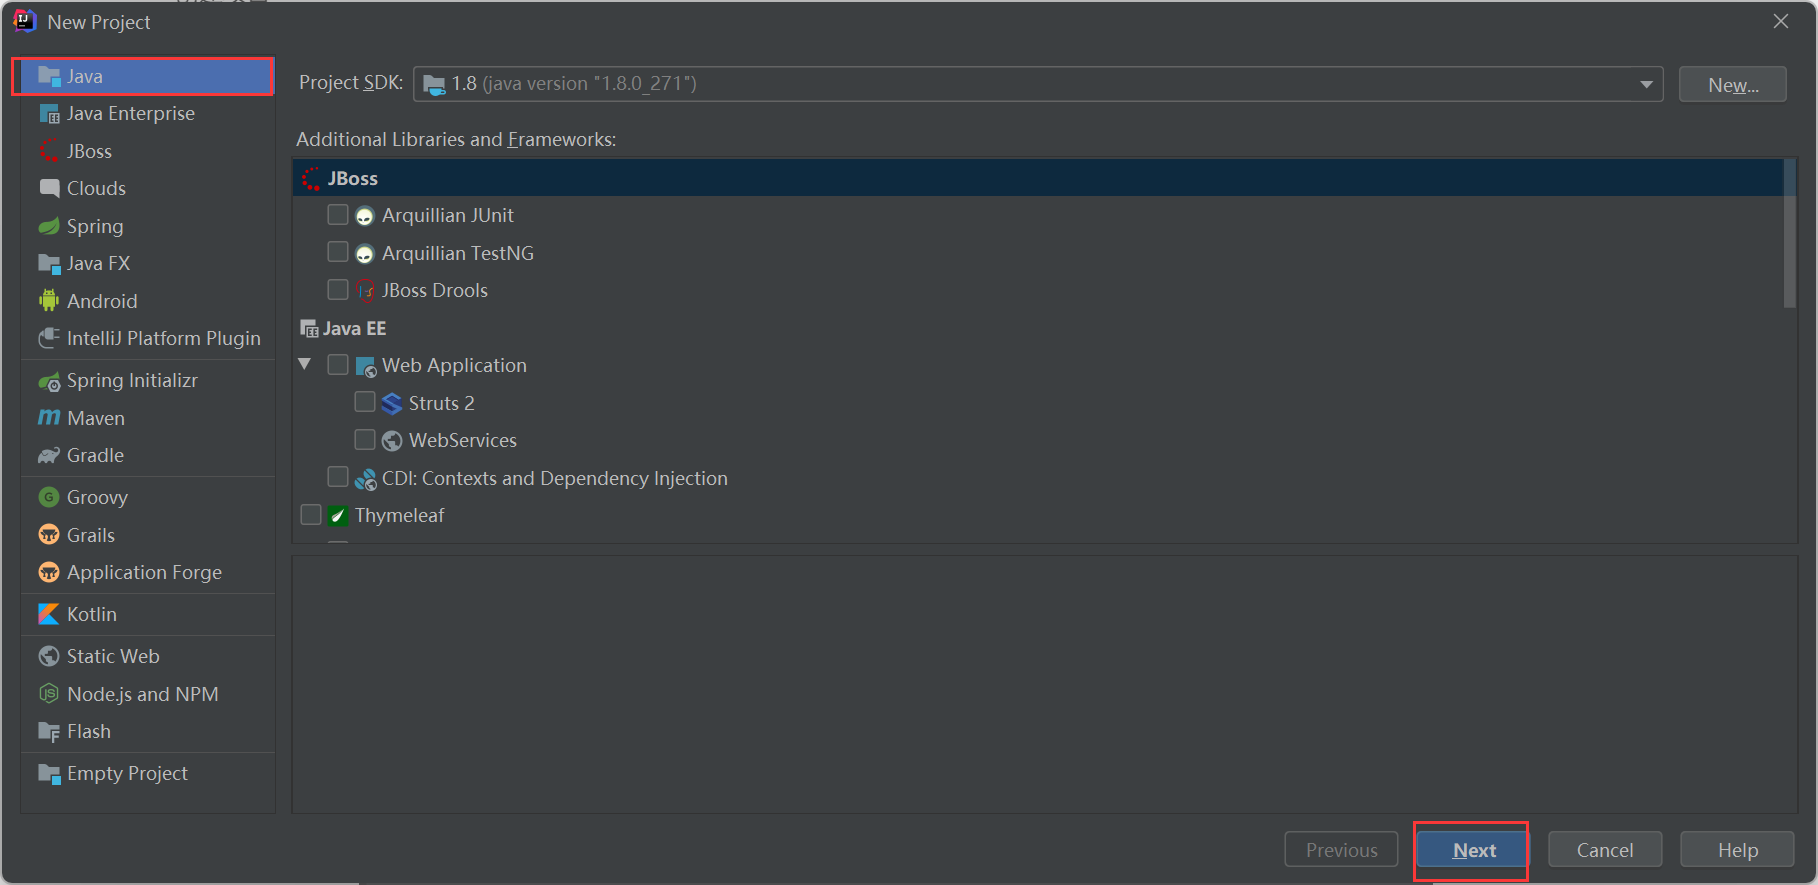The height and width of the screenshot is (885, 1818).
Task: Click the Grails icon
Action: point(49,535)
